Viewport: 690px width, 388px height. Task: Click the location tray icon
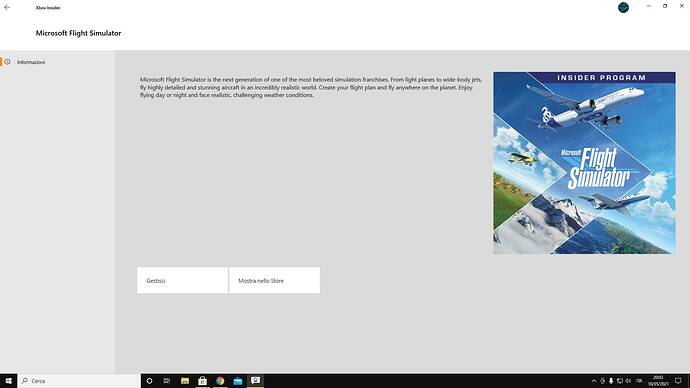(602, 381)
